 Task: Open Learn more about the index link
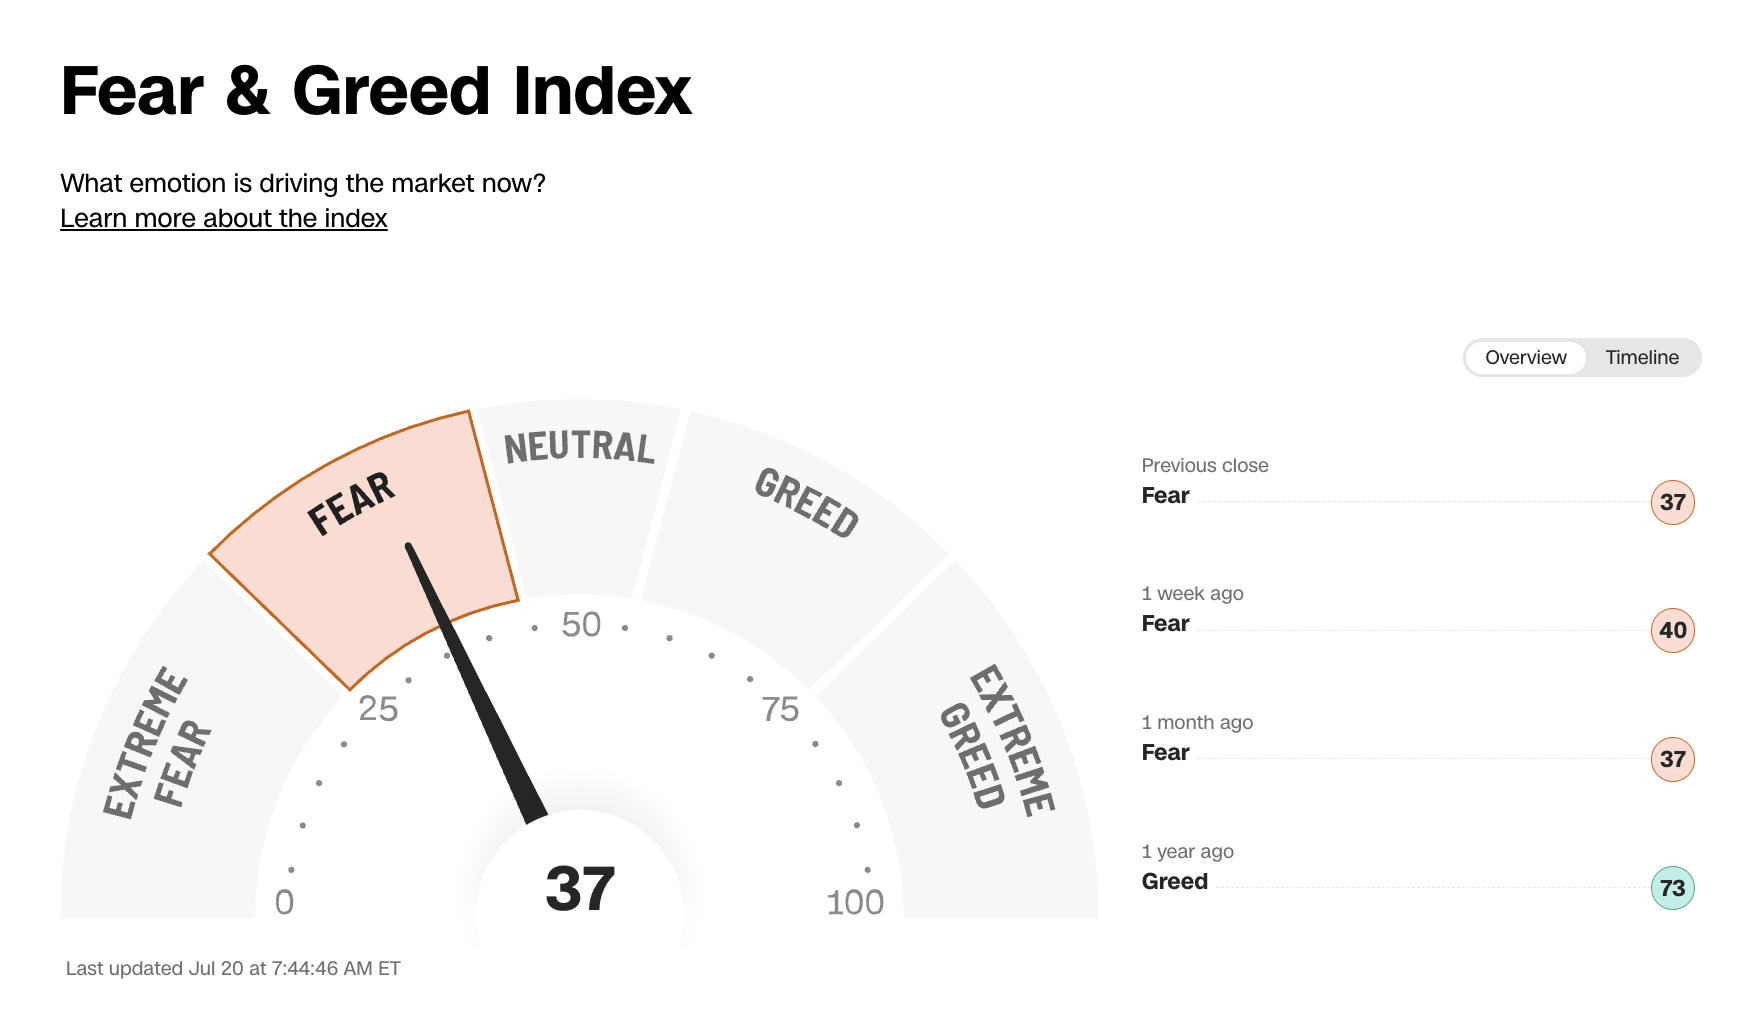(x=224, y=218)
